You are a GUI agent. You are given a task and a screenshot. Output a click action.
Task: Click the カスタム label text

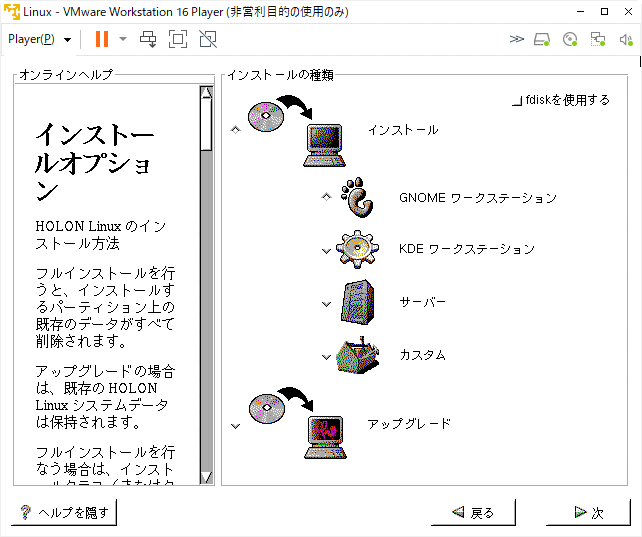click(x=423, y=354)
